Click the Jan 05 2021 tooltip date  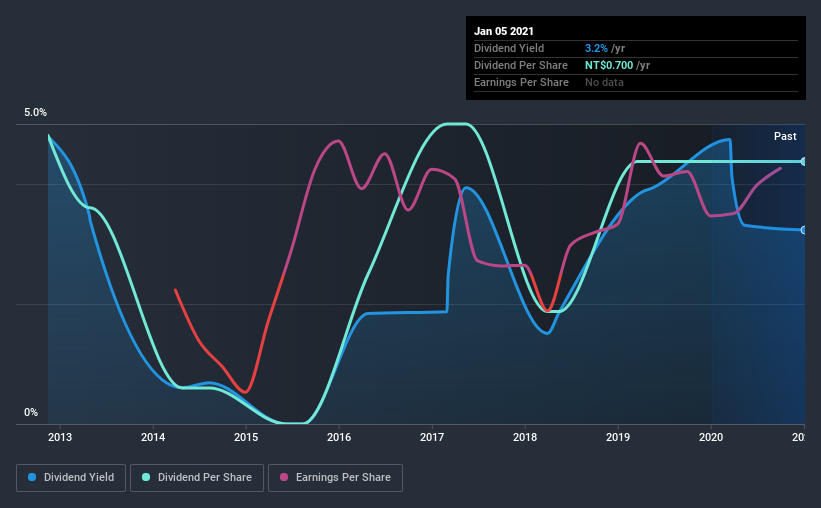(x=504, y=31)
